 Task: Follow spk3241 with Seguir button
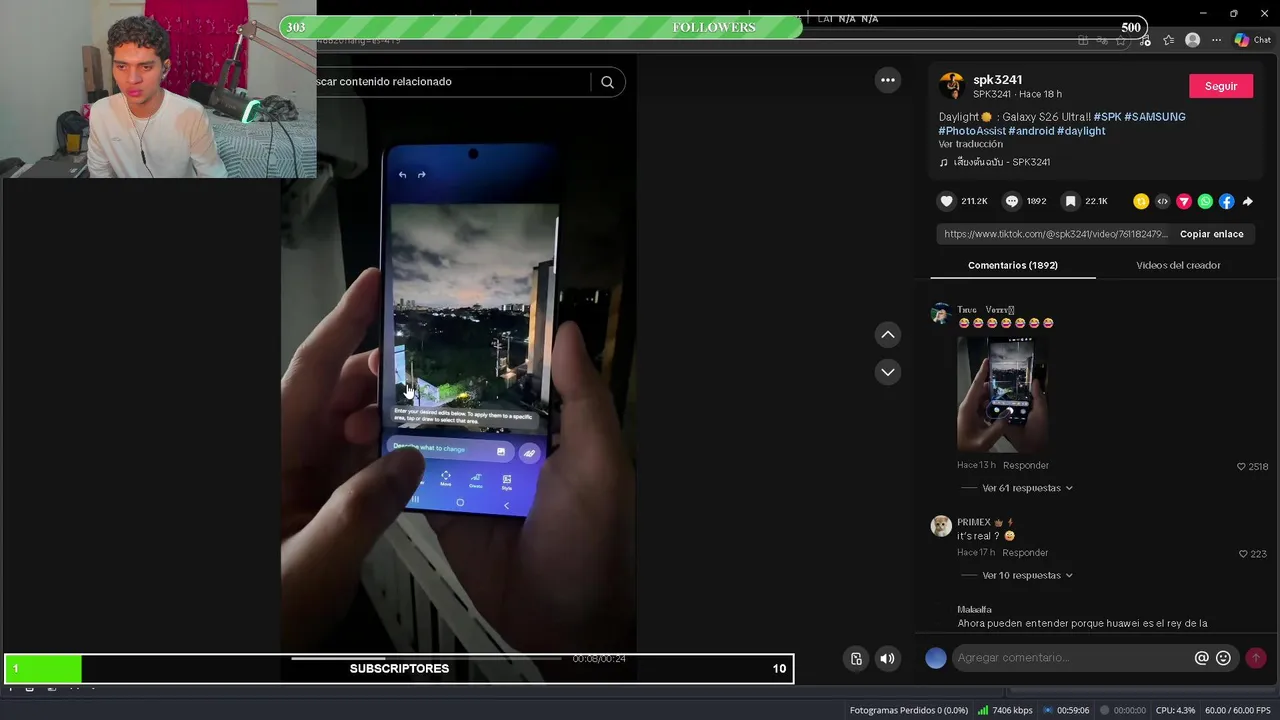[1221, 86]
